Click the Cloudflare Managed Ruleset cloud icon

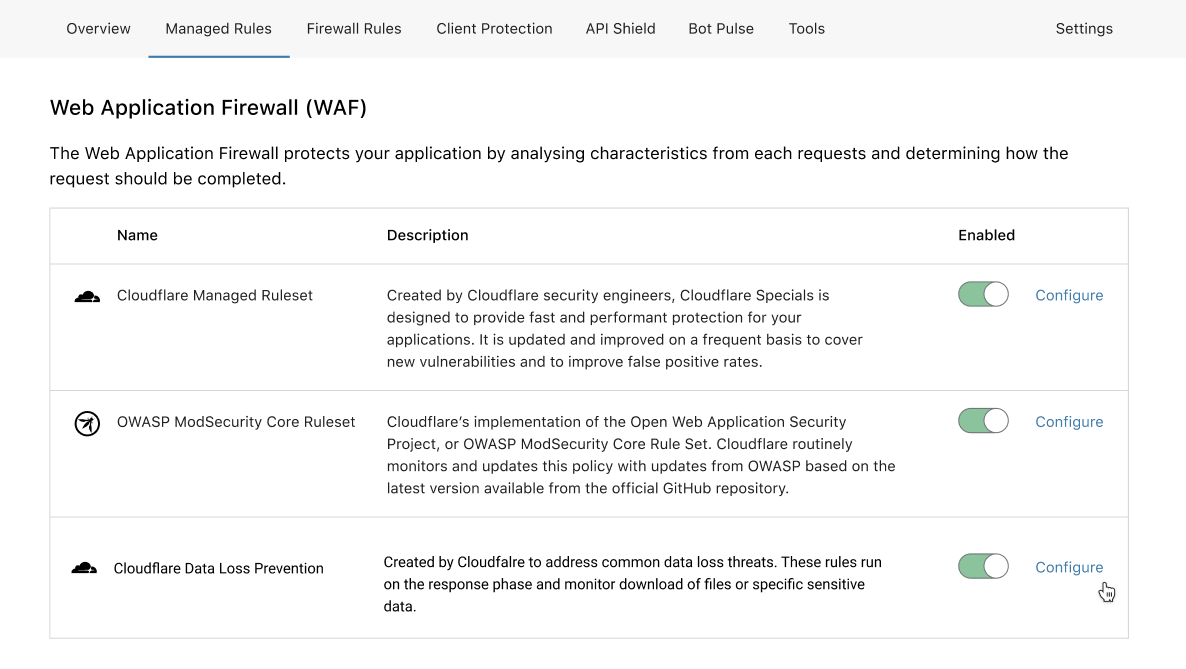[x=87, y=297]
